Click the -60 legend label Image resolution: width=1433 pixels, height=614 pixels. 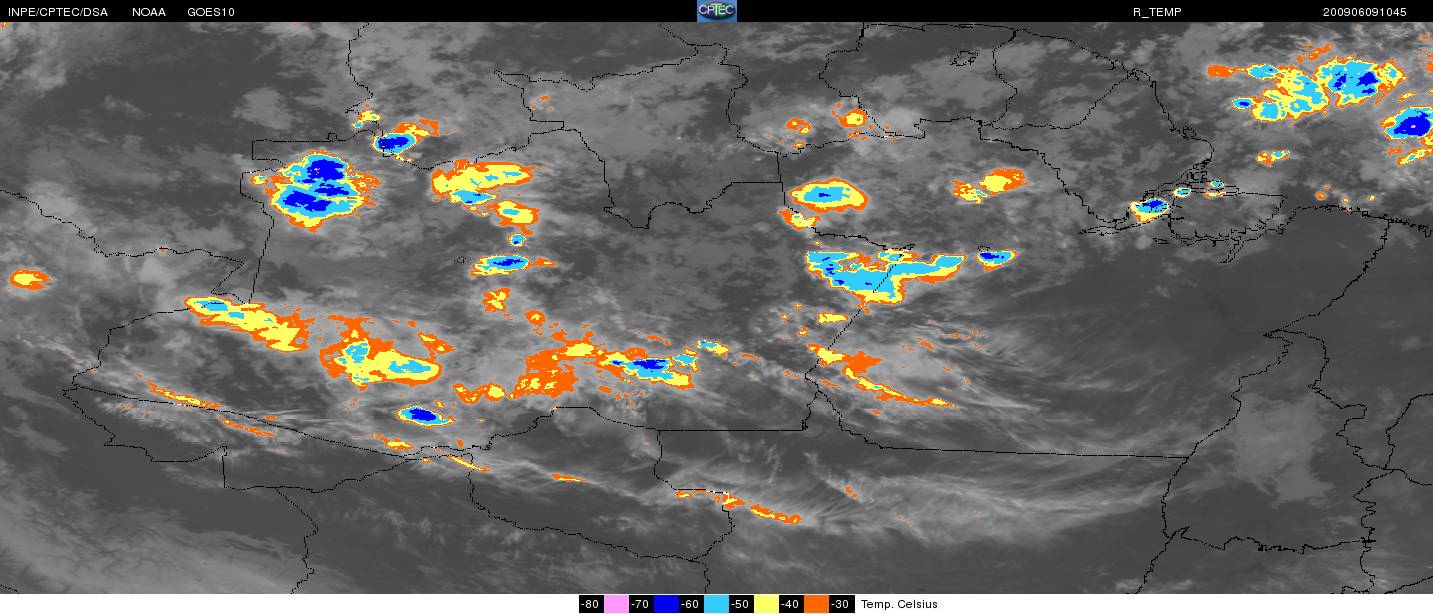[691, 604]
